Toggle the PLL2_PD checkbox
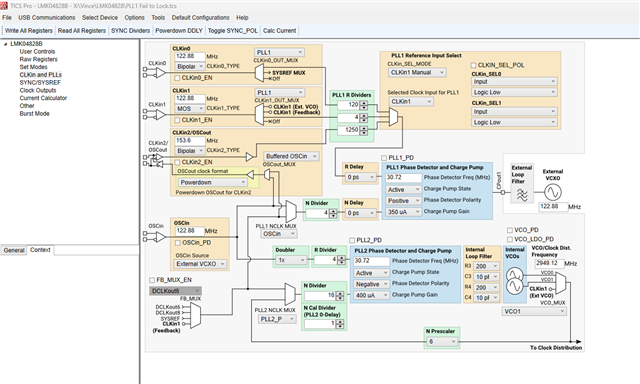The height and width of the screenshot is (384, 640). click(352, 240)
